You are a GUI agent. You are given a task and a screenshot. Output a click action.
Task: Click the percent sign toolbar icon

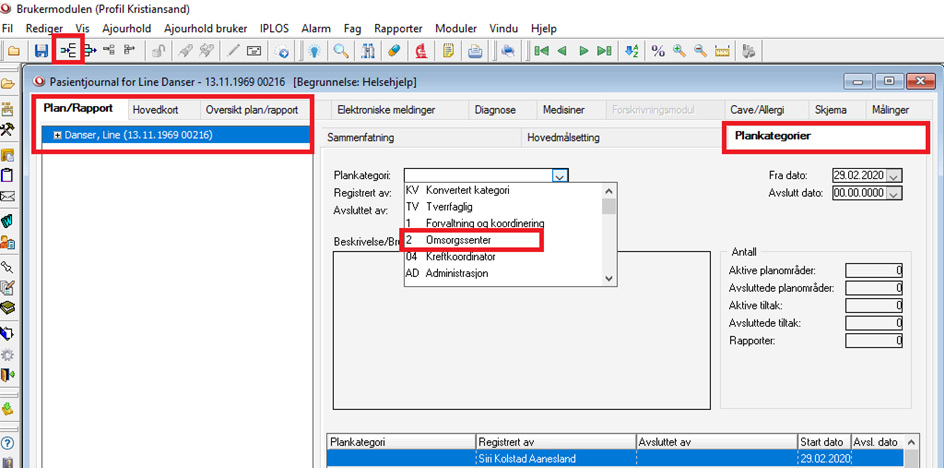(x=658, y=50)
